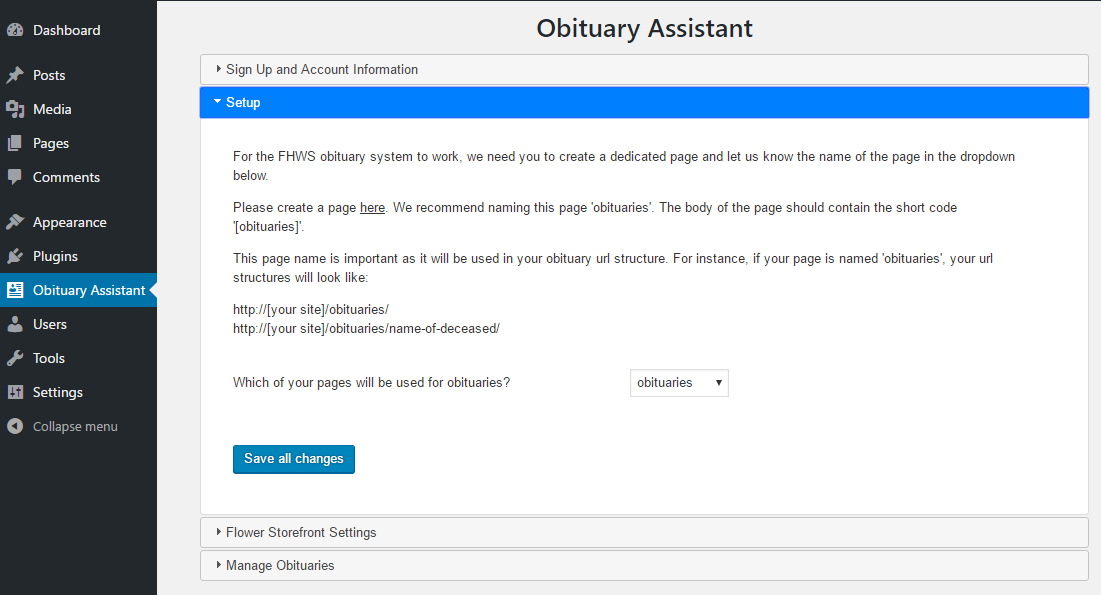Click the Appearance paintbrush icon
The image size is (1101, 595).
(15, 223)
